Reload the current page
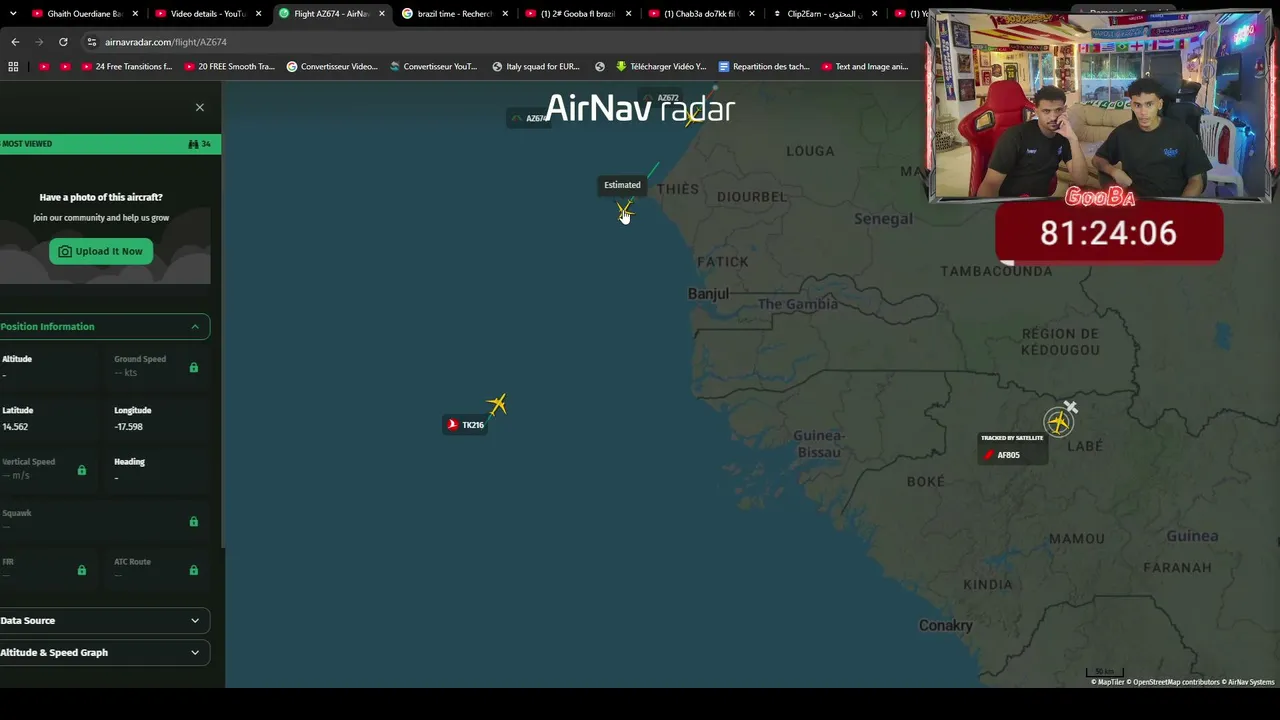The height and width of the screenshot is (720, 1280). pyautogui.click(x=63, y=42)
